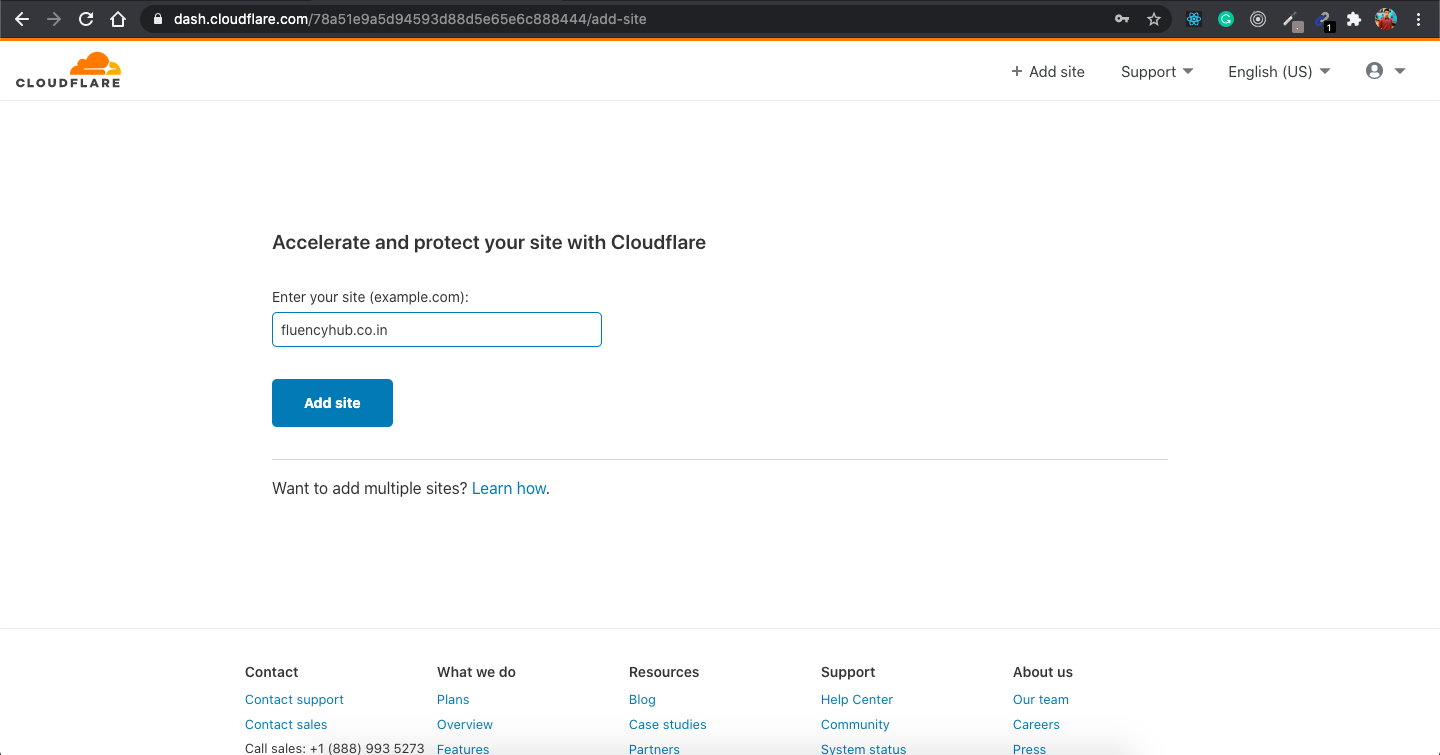Click the browser forward arrow
The width and height of the screenshot is (1440, 755).
(x=54, y=19)
